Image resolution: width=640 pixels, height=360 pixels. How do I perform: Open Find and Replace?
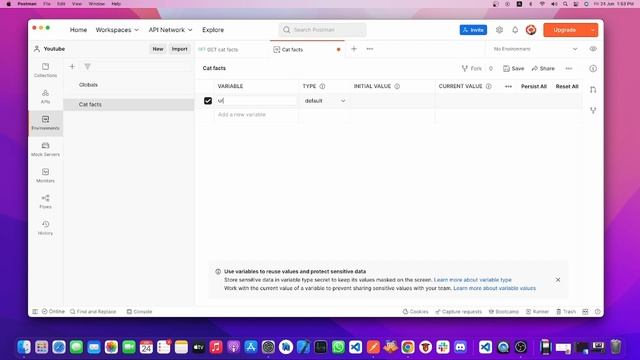93,311
